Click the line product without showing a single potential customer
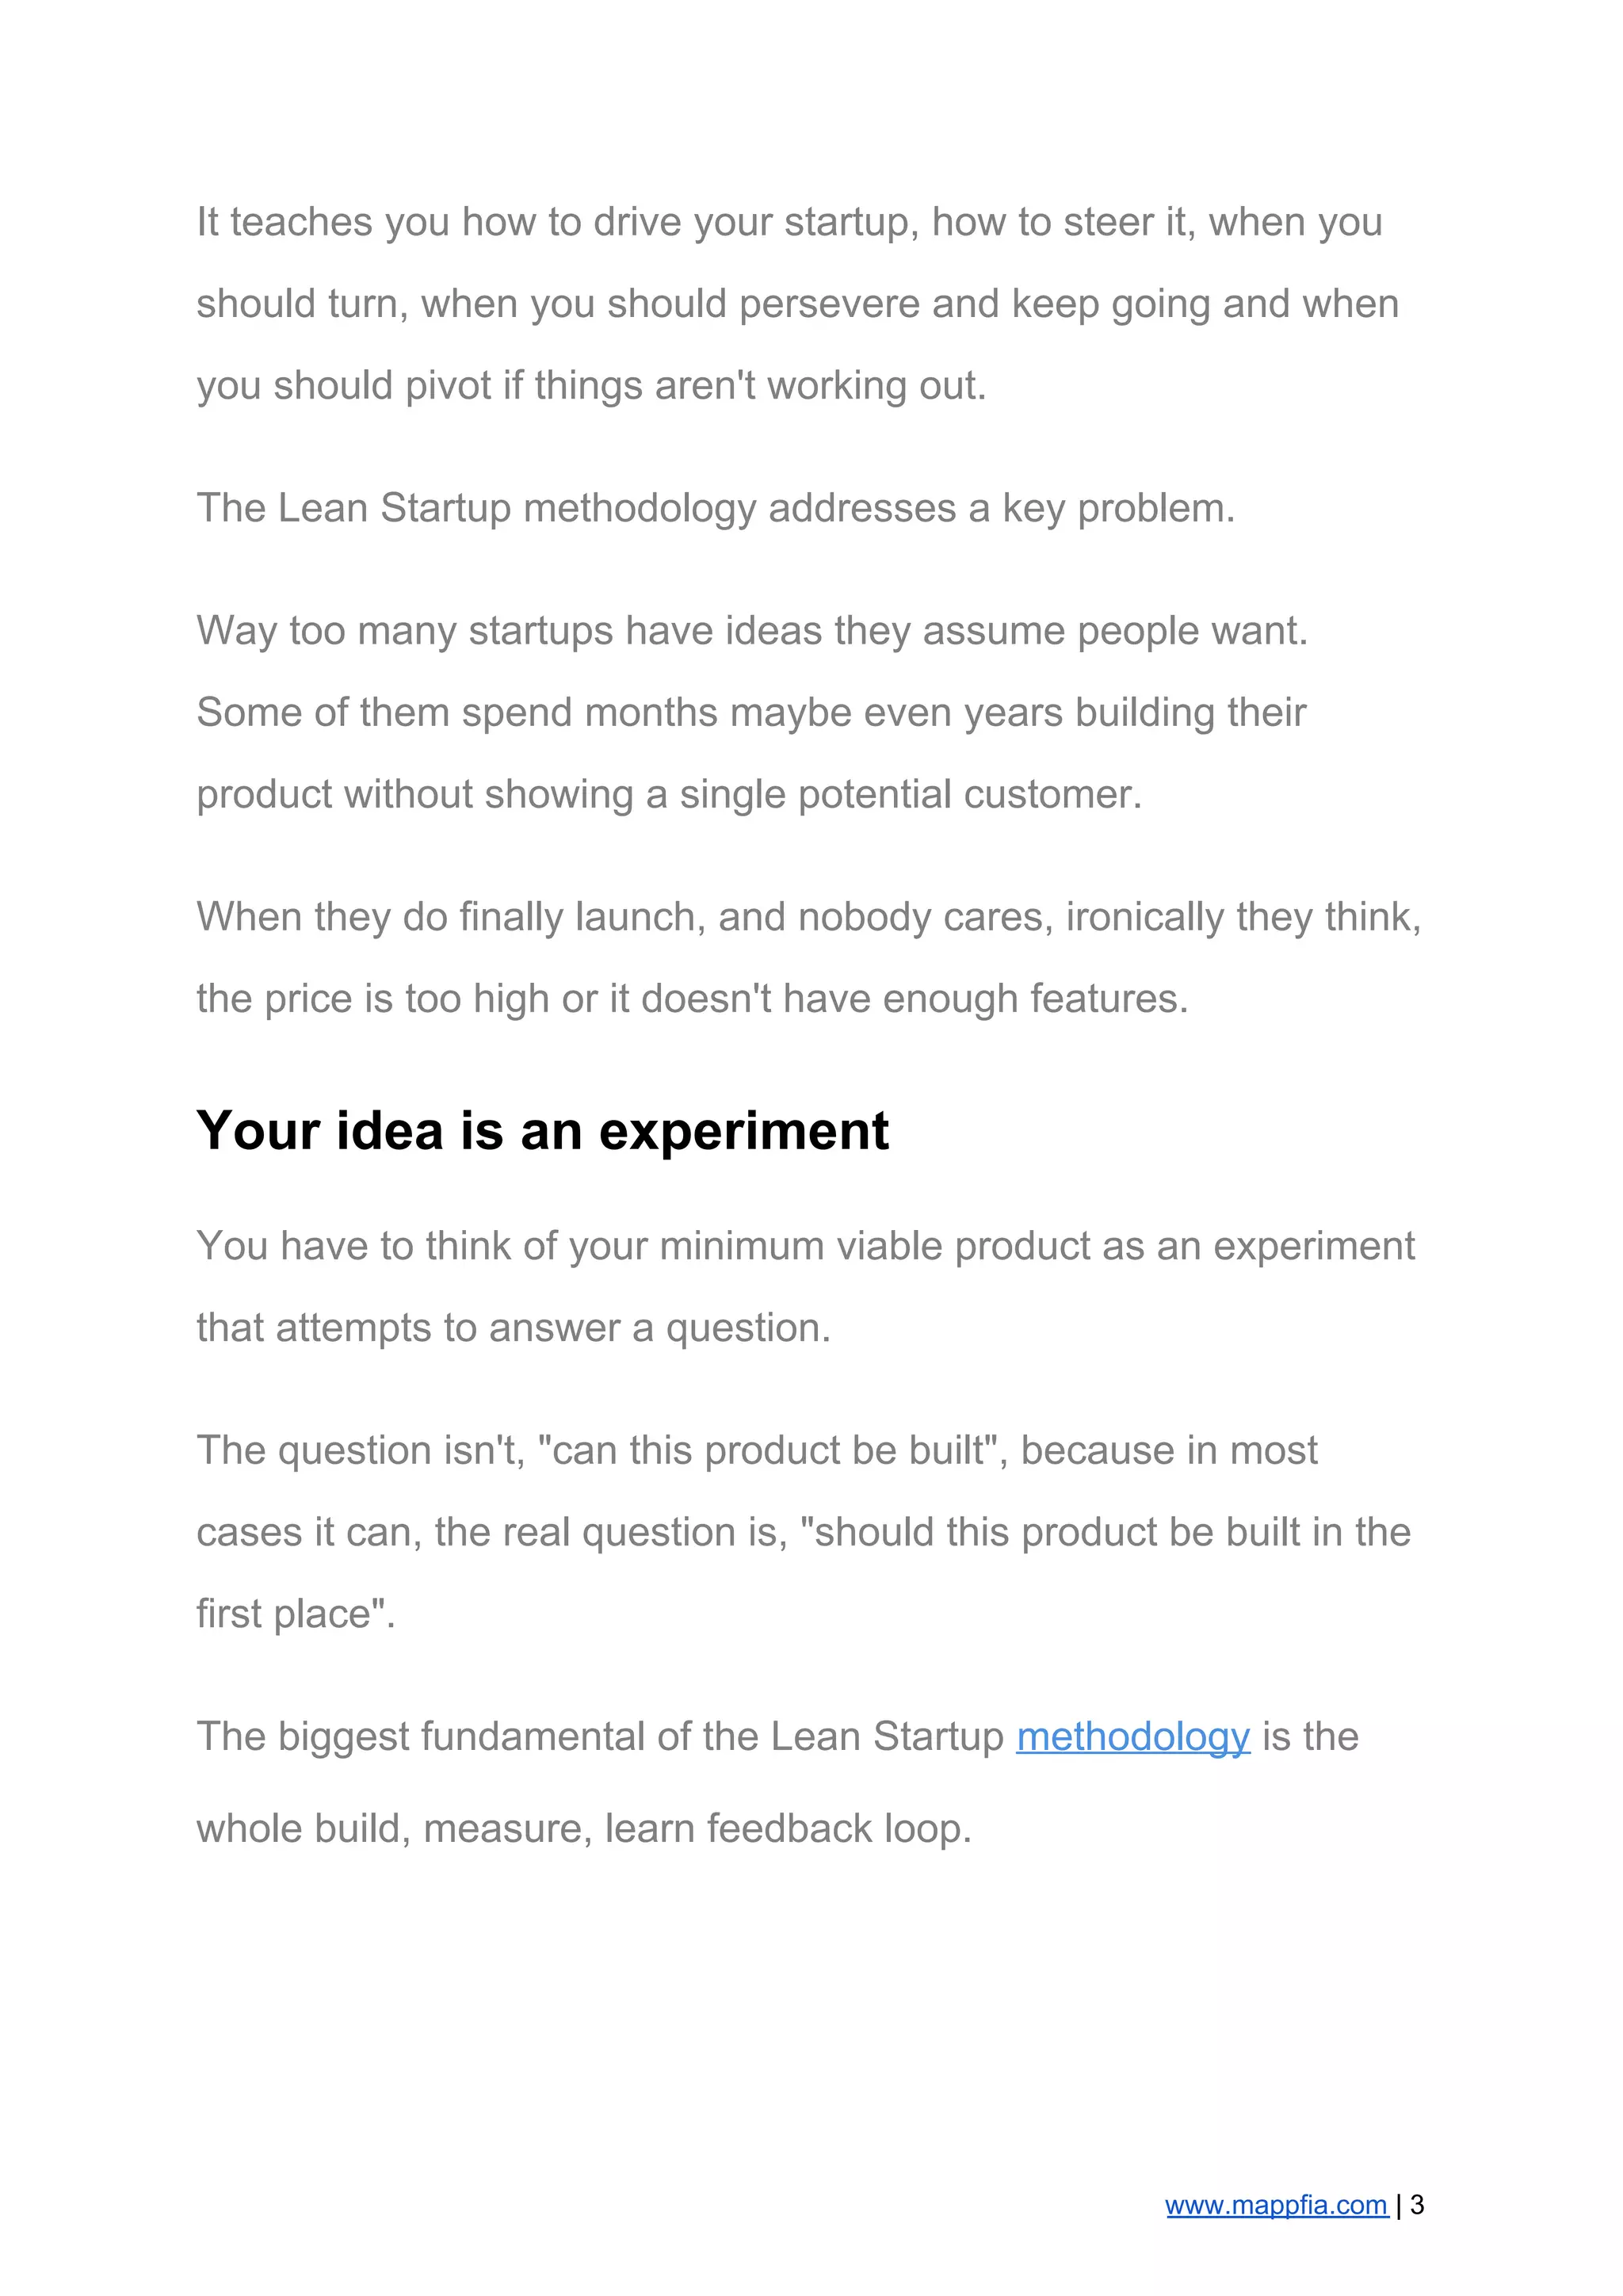The image size is (1623, 2296). [x=669, y=795]
